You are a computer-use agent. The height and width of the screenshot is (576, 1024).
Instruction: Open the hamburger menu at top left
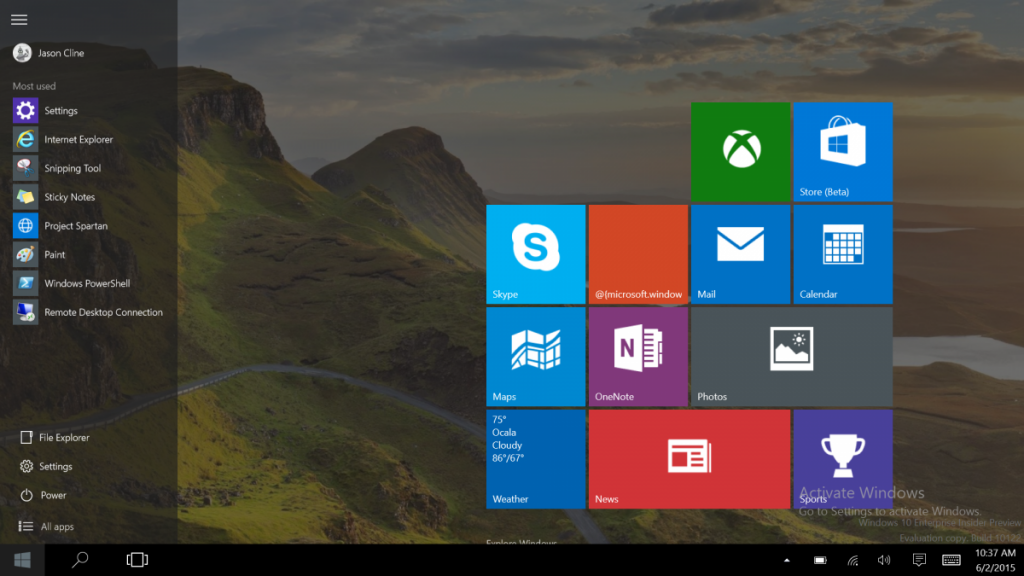[19, 20]
